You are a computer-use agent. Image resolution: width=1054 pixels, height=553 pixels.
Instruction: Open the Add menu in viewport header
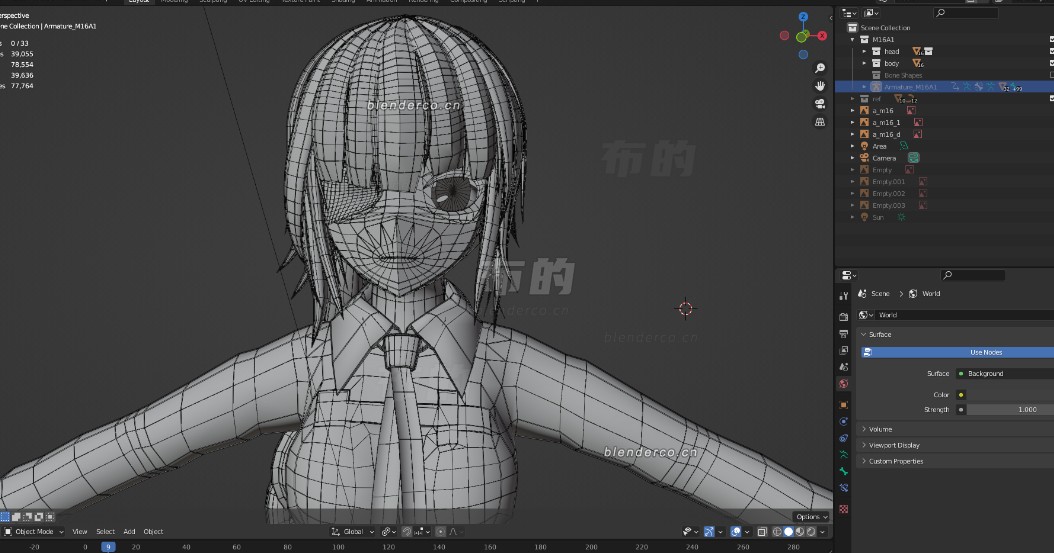point(129,531)
